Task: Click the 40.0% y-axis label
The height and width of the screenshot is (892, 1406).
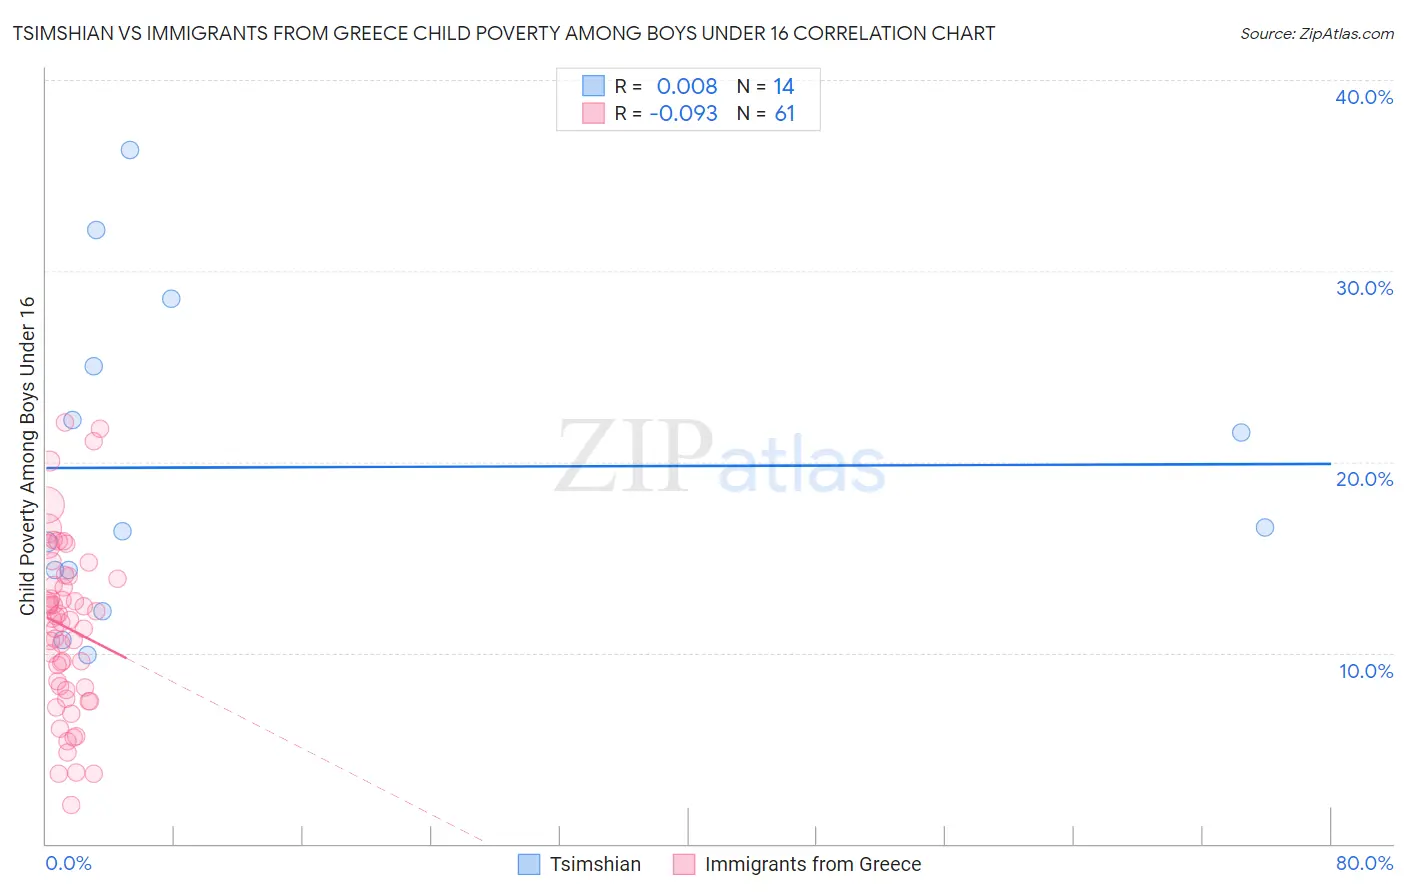Action: tap(1364, 97)
